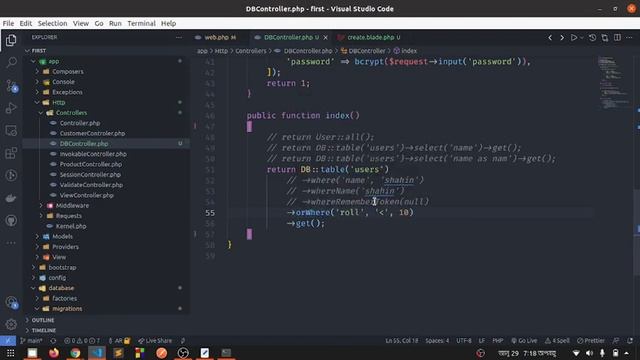Click the Ln 55, Col 18 cursor position
Screen dimensions: 640x360
pos(402,340)
